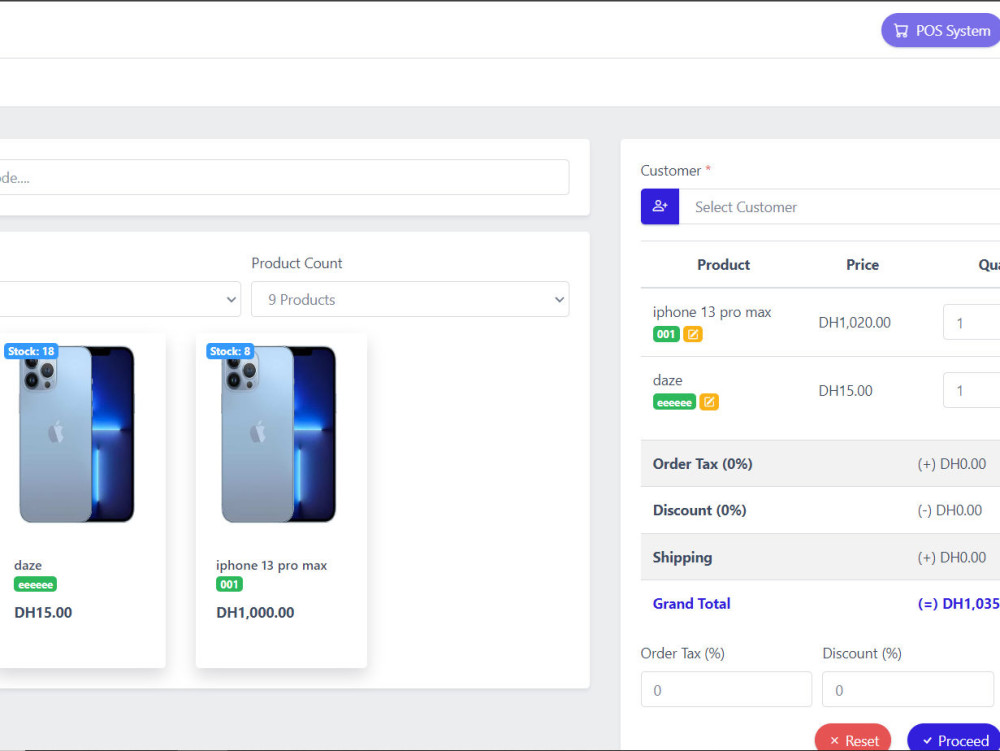Click the 001 badge on iphone card
Viewport: 1000px width, 751px height.
pos(230,585)
